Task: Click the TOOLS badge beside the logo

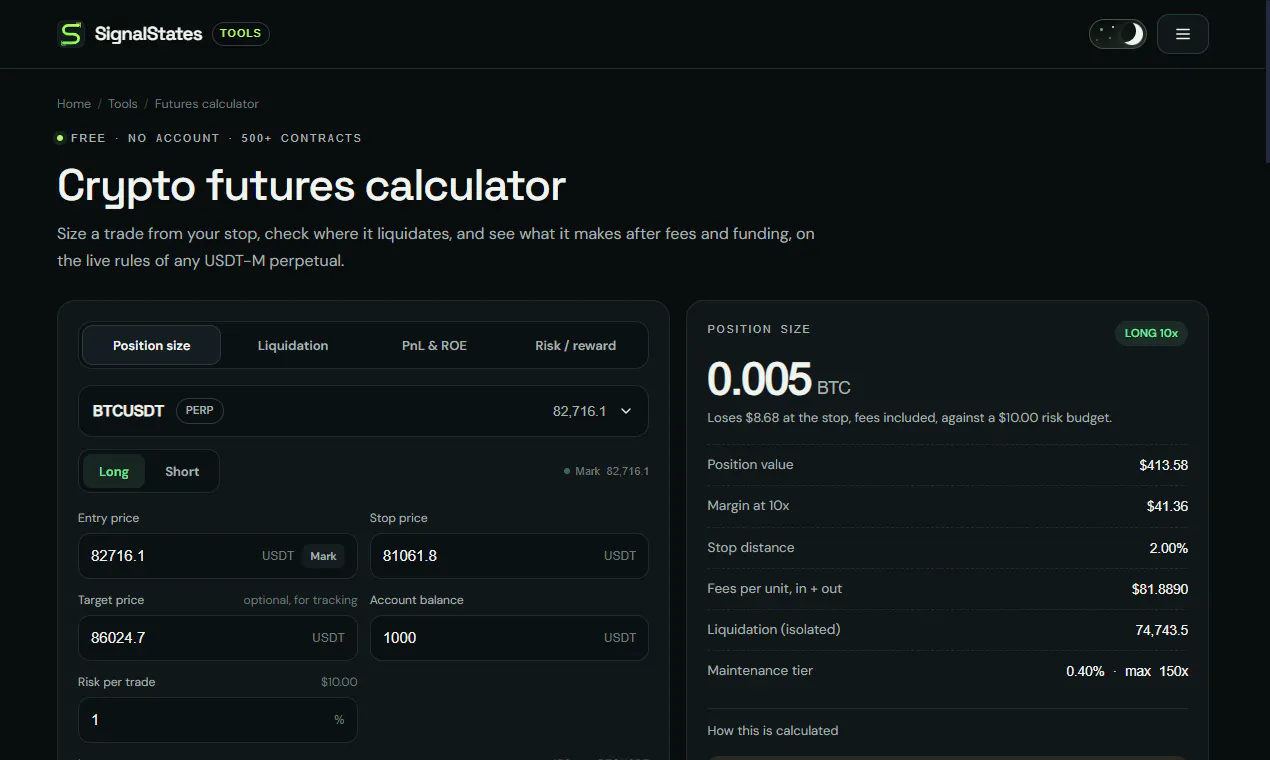Action: tap(241, 34)
